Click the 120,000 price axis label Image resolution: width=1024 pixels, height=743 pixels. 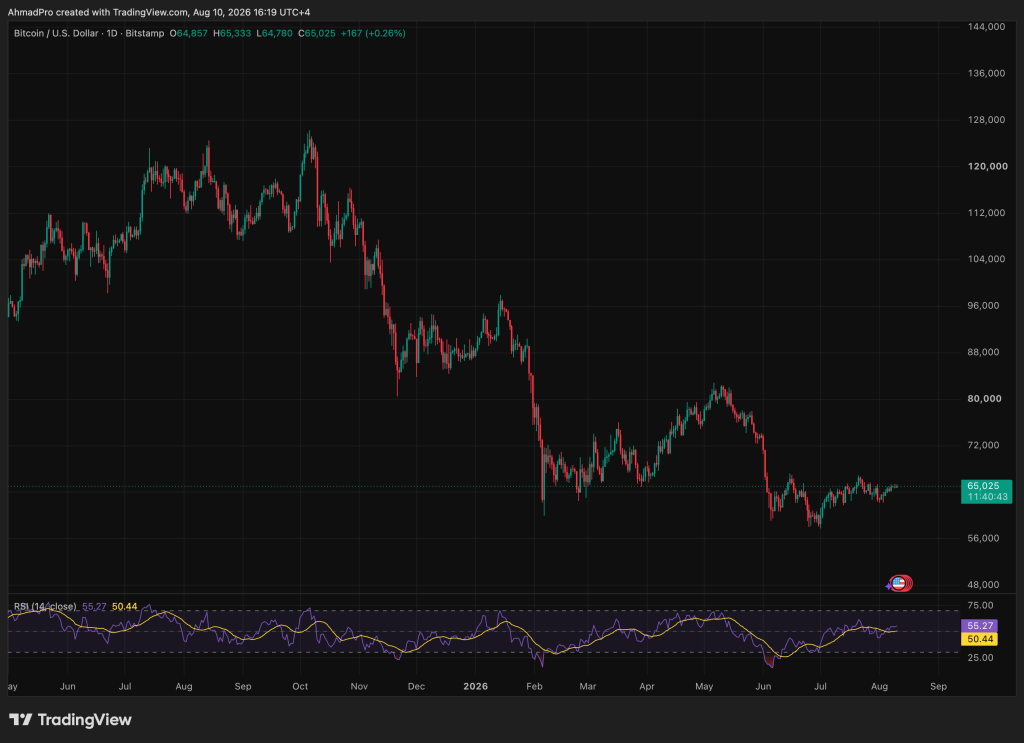point(987,166)
